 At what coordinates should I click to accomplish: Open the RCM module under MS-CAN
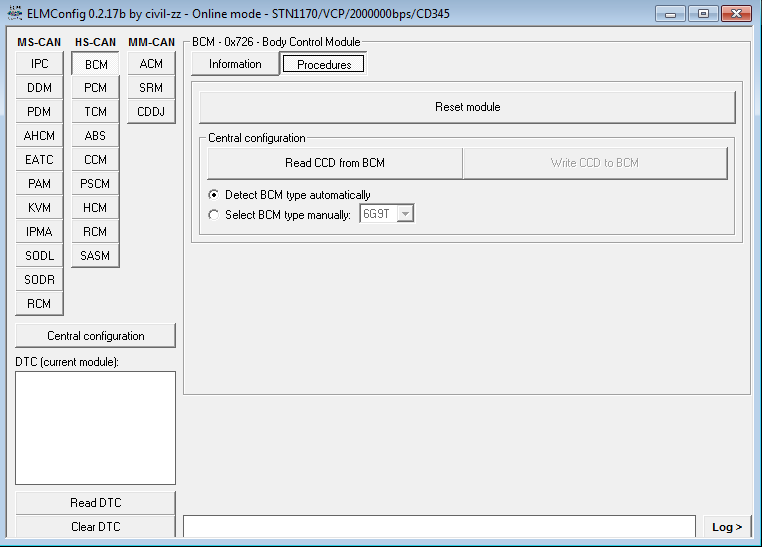[39, 304]
